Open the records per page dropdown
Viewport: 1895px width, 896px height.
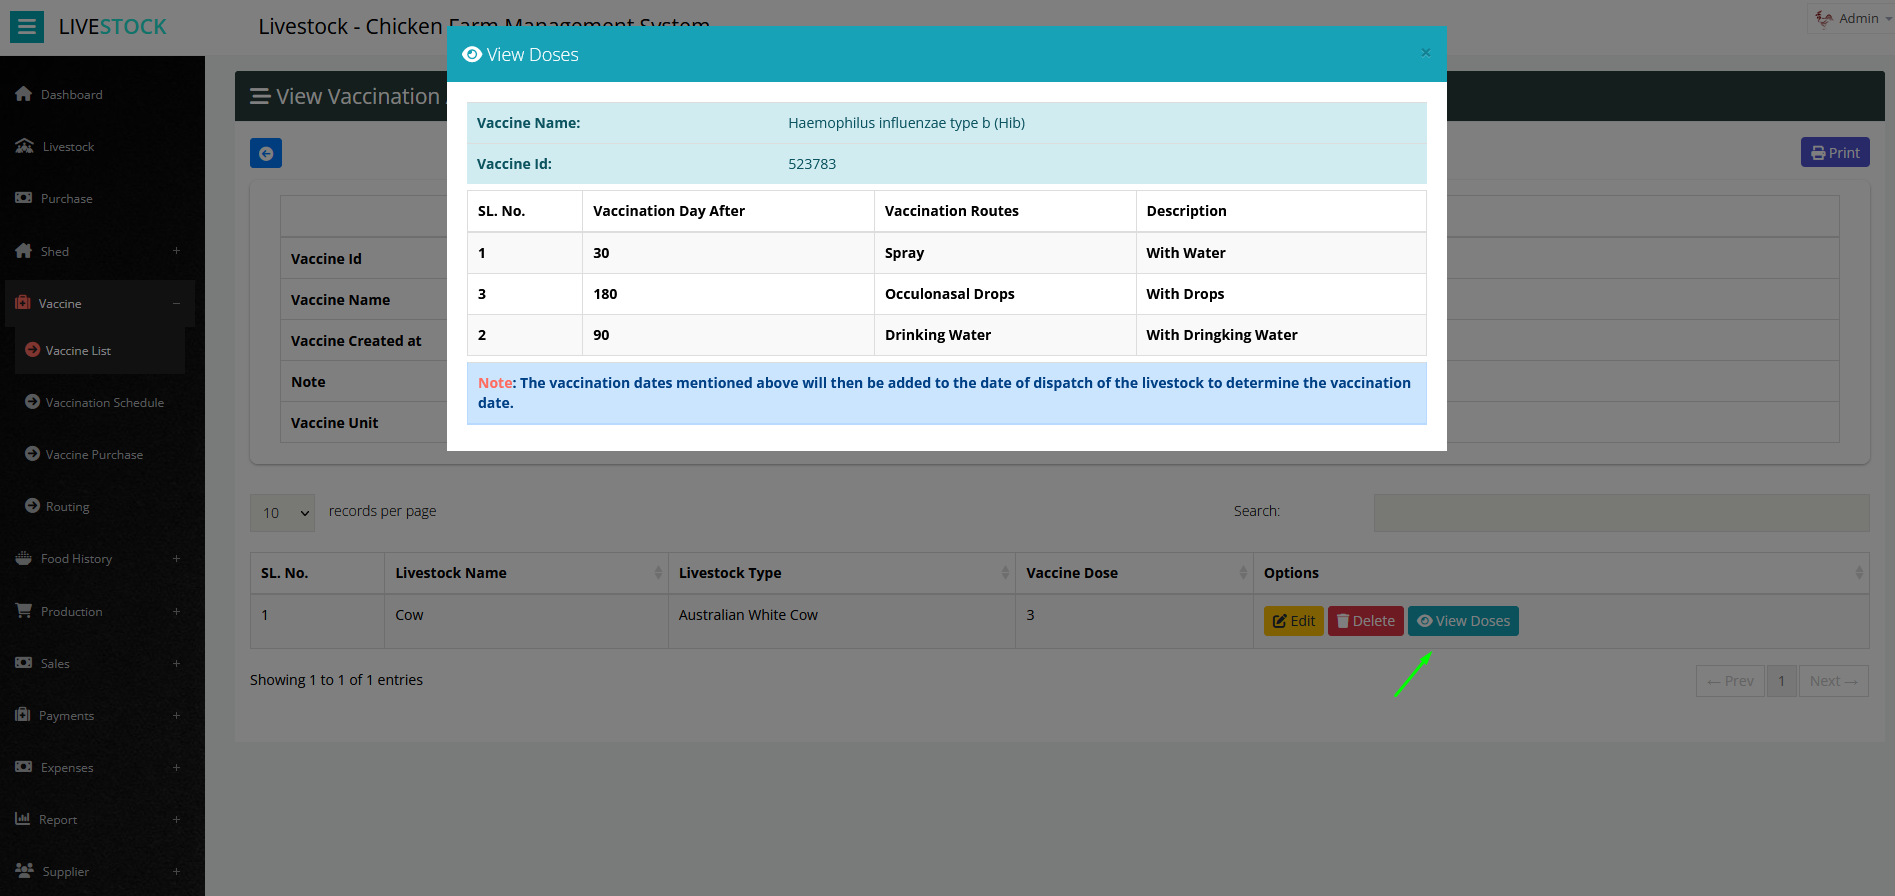[282, 513]
